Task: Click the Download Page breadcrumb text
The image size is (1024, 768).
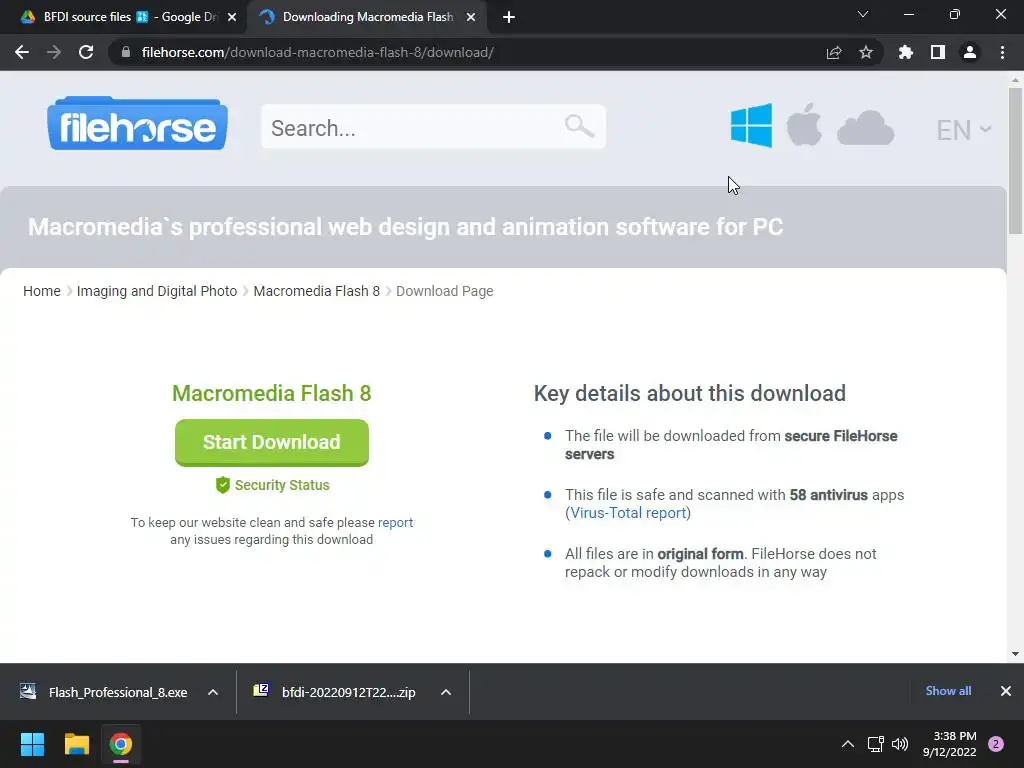Action: point(445,291)
